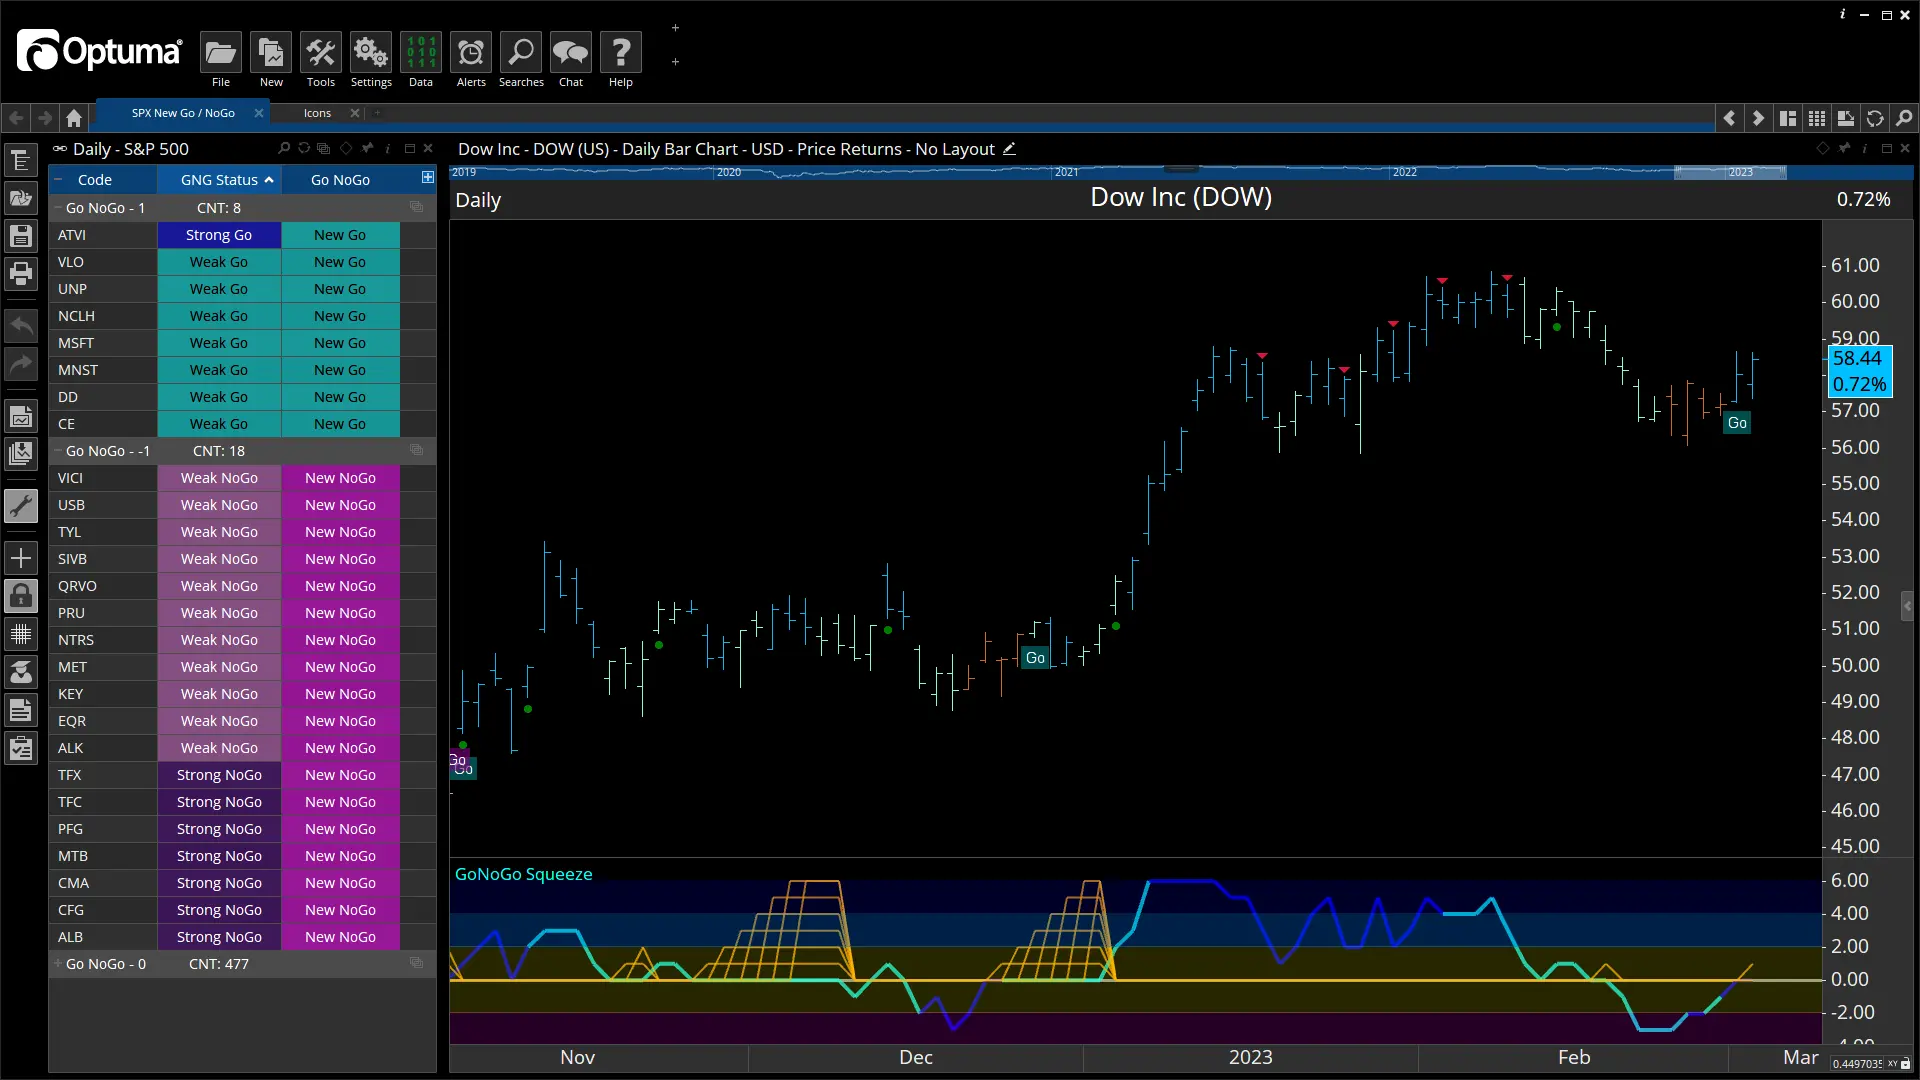Click the Dow Inc (DOW) chart title
This screenshot has width=1920, height=1080.
(x=1181, y=197)
